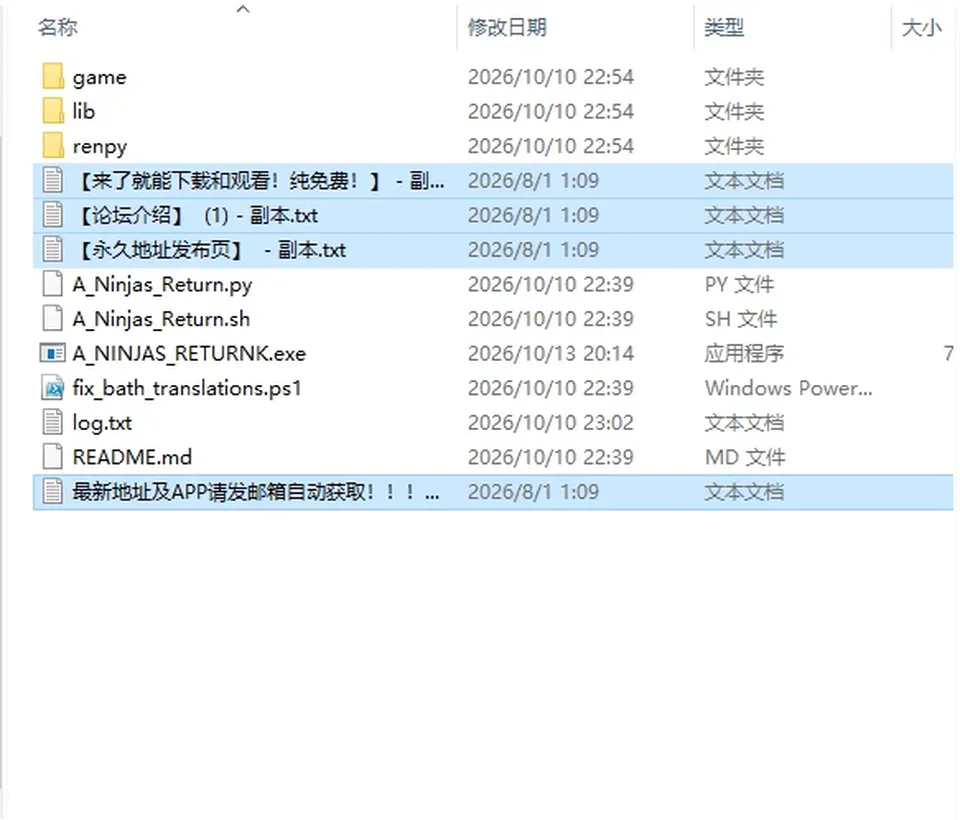Click the README.md file icon
960x820 pixels.
(53, 457)
